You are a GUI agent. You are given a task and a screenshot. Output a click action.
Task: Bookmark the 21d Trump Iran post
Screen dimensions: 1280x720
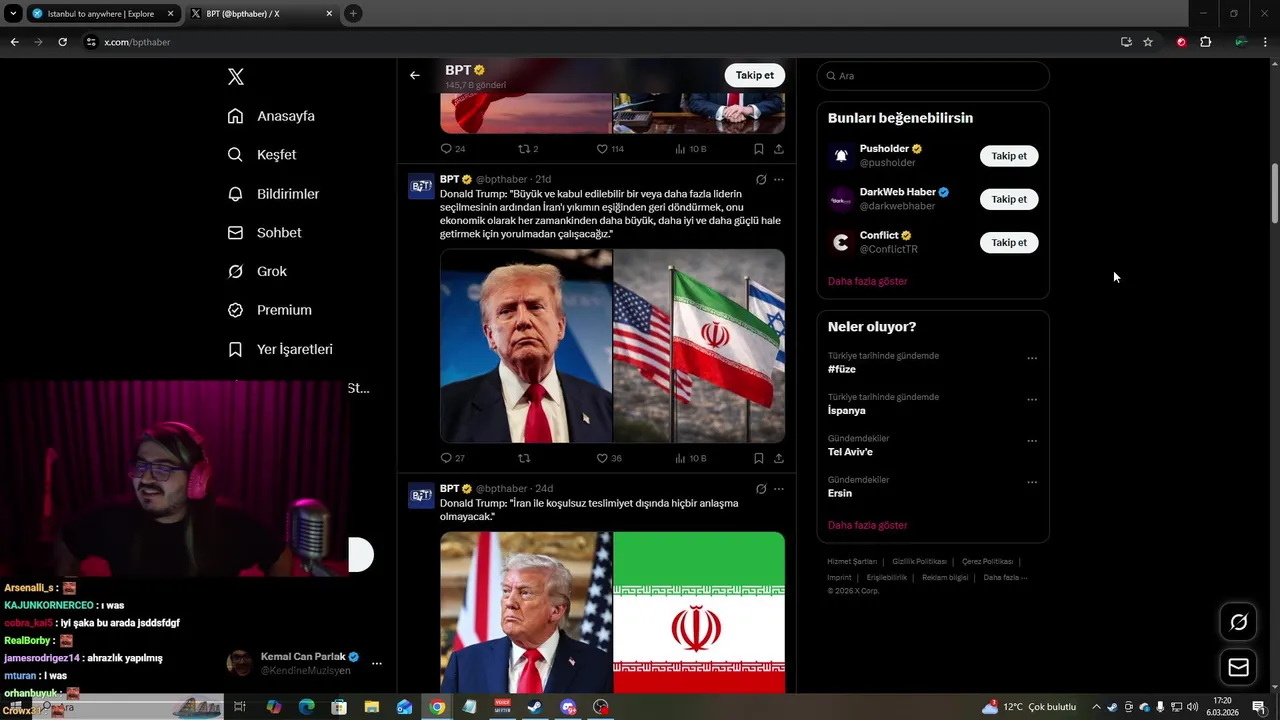click(x=759, y=458)
